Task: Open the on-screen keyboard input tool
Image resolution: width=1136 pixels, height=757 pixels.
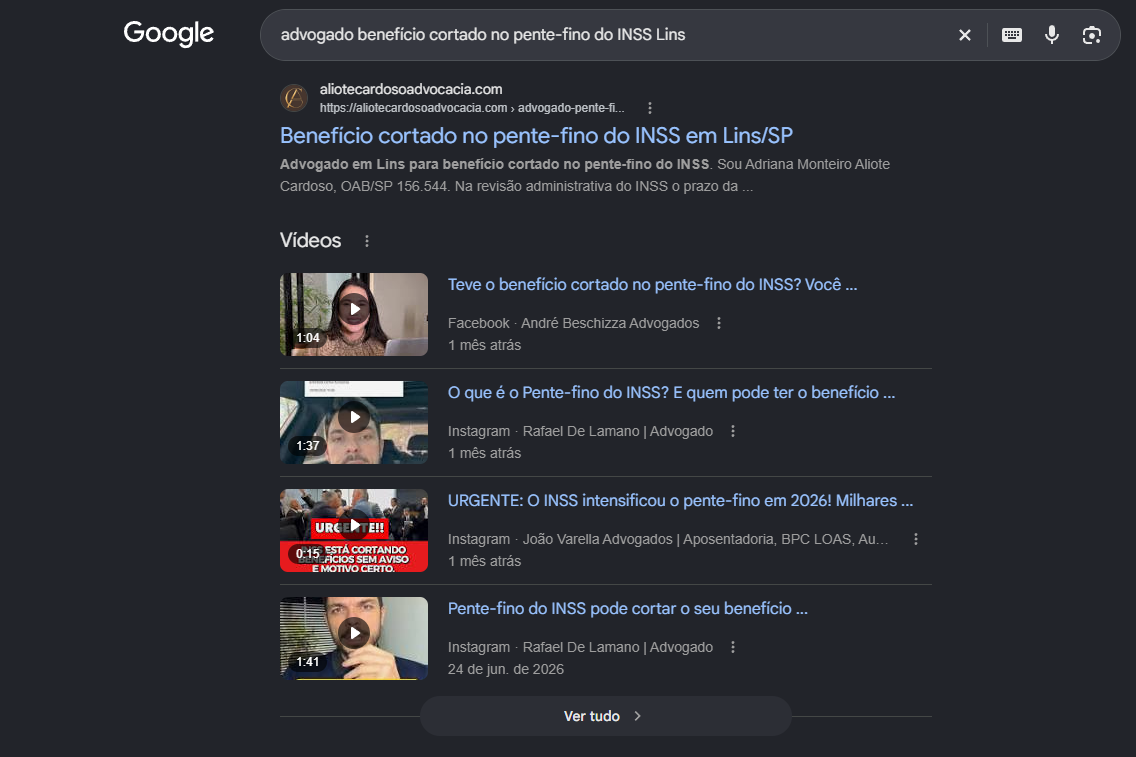Action: coord(1011,35)
